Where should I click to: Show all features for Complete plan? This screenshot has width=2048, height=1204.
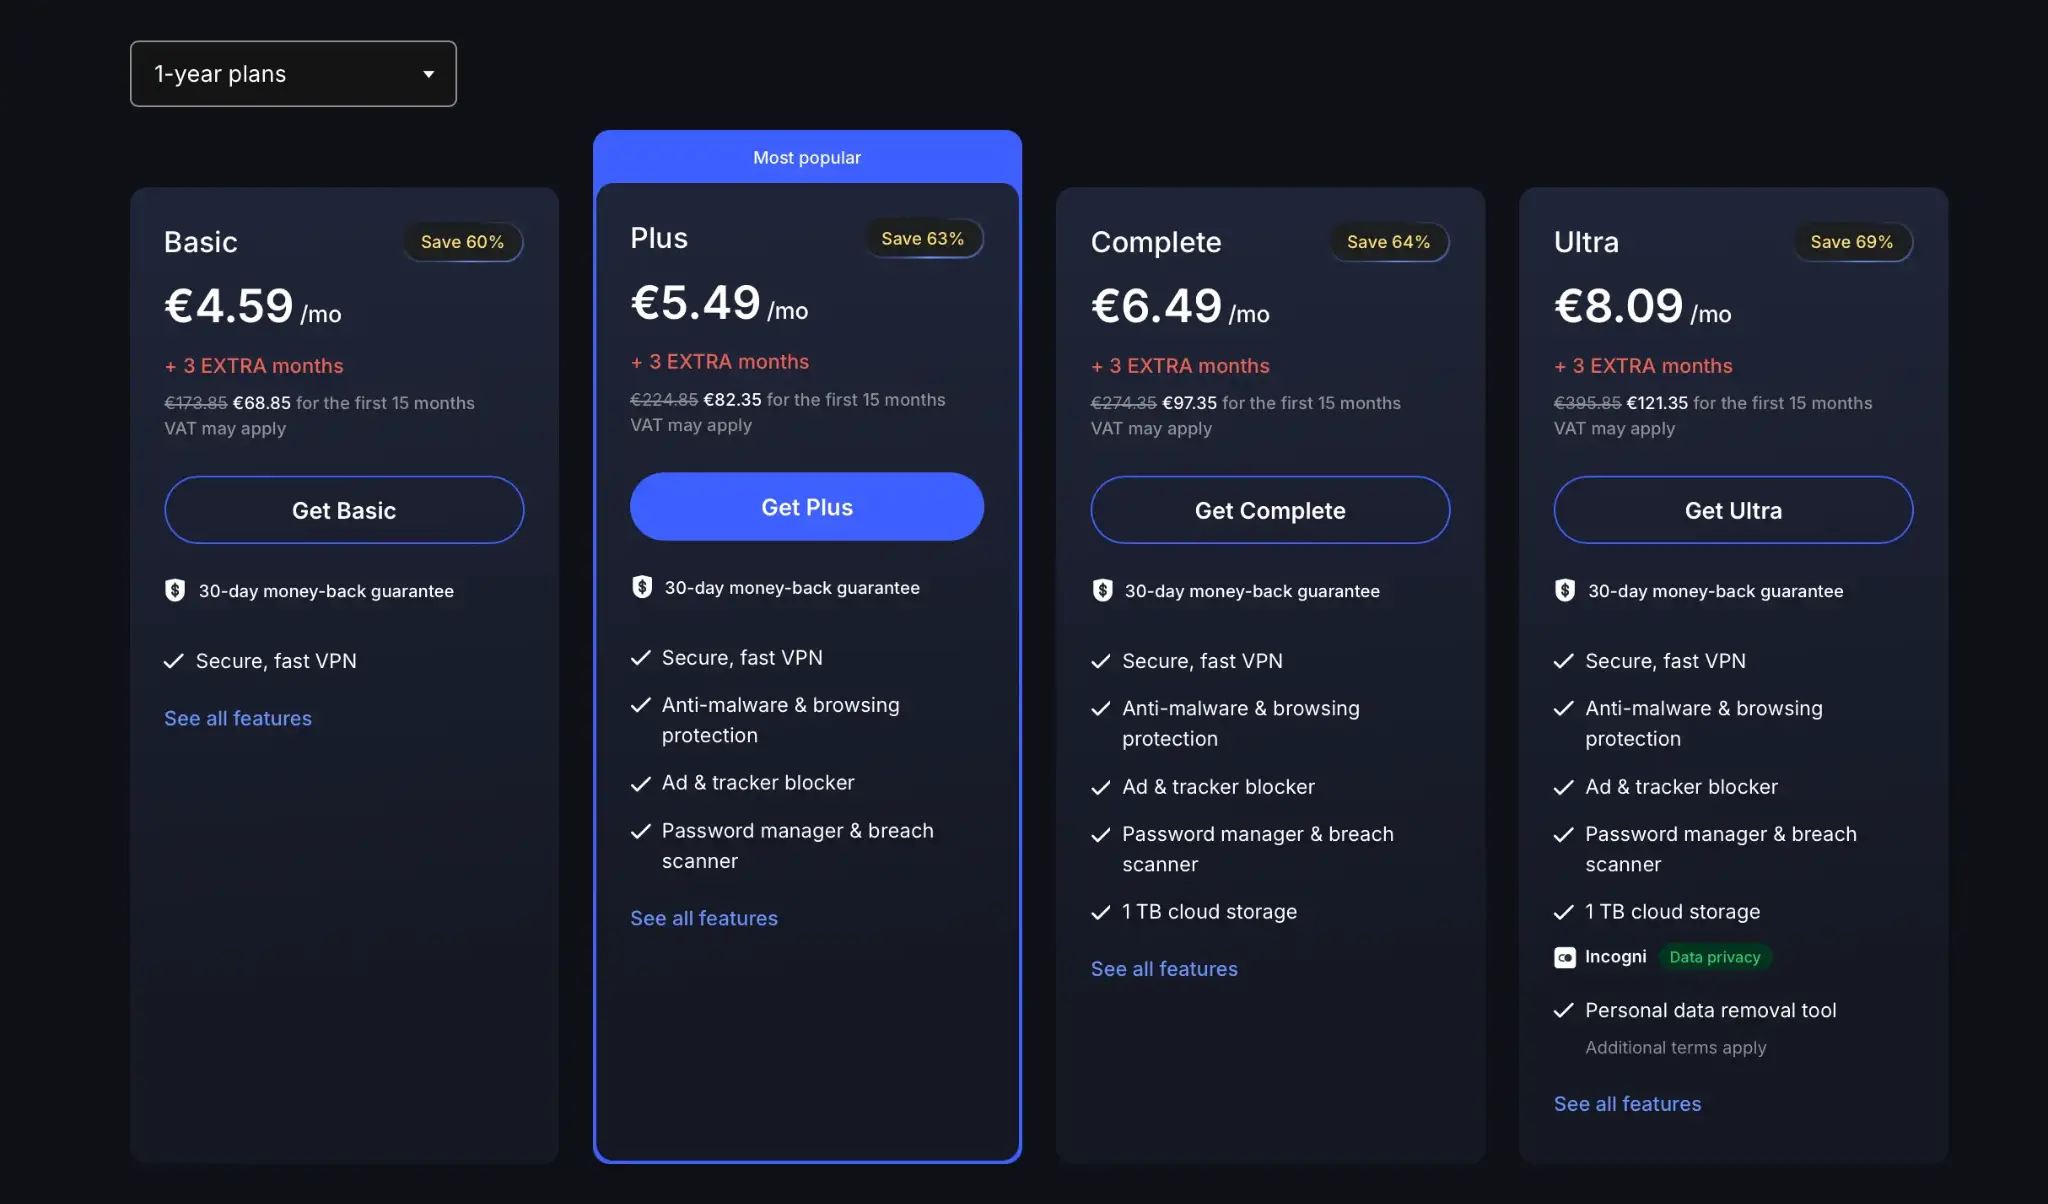tap(1164, 968)
